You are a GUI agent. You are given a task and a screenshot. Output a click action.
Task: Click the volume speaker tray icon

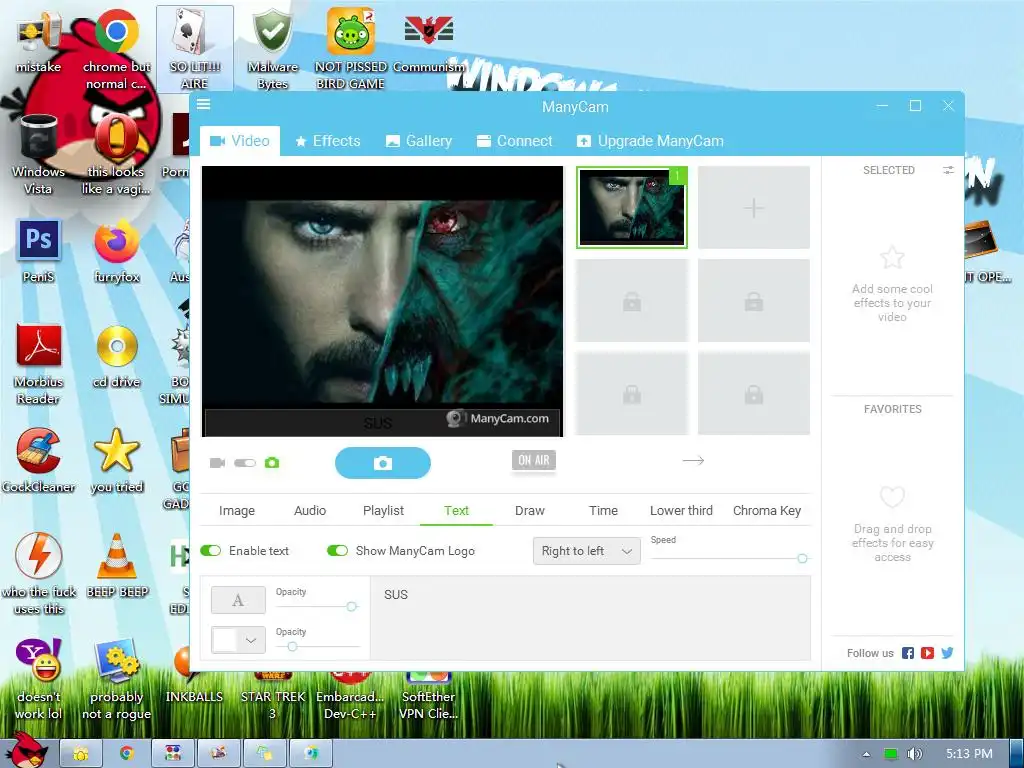click(914, 754)
